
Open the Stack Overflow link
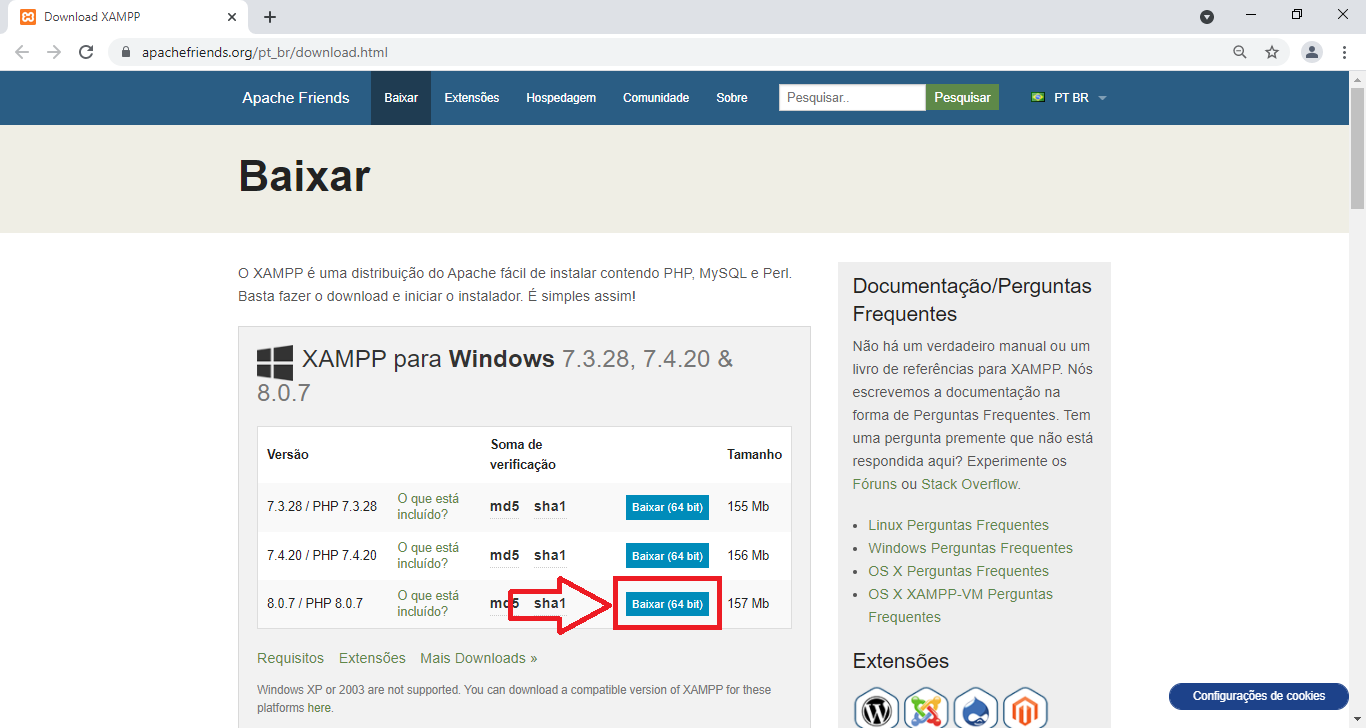969,484
